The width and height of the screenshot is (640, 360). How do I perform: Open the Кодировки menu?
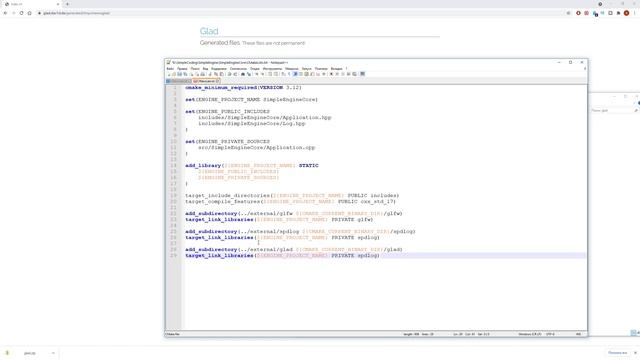(x=219, y=69)
